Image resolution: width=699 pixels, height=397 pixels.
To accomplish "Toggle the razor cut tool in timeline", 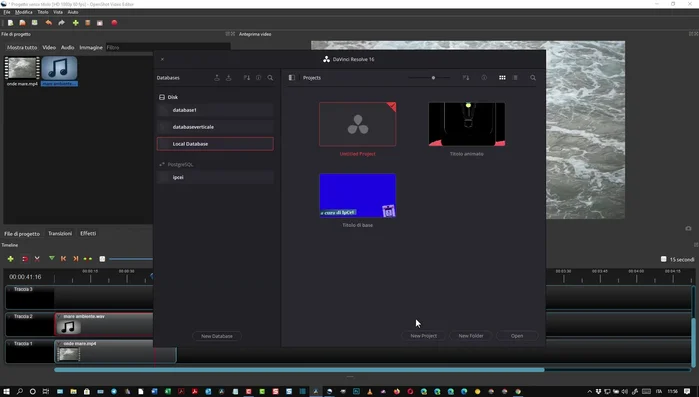I will pos(37,259).
